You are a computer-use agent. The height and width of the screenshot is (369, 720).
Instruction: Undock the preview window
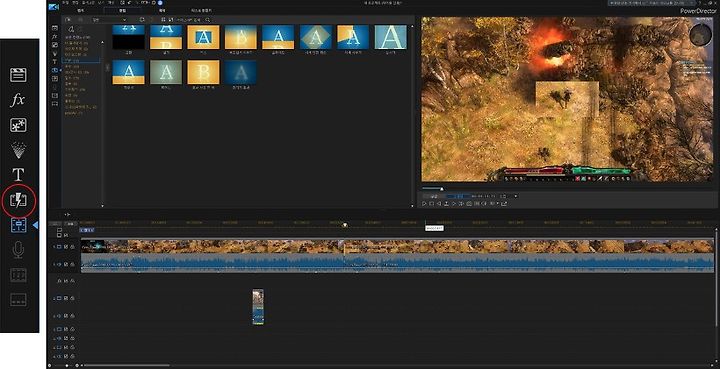tap(504, 203)
